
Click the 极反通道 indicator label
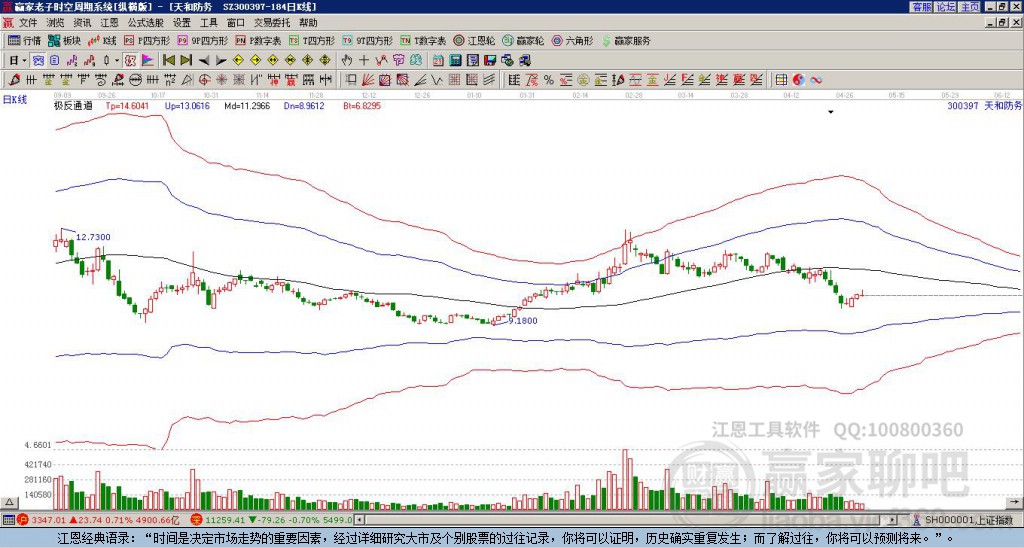(x=73, y=105)
